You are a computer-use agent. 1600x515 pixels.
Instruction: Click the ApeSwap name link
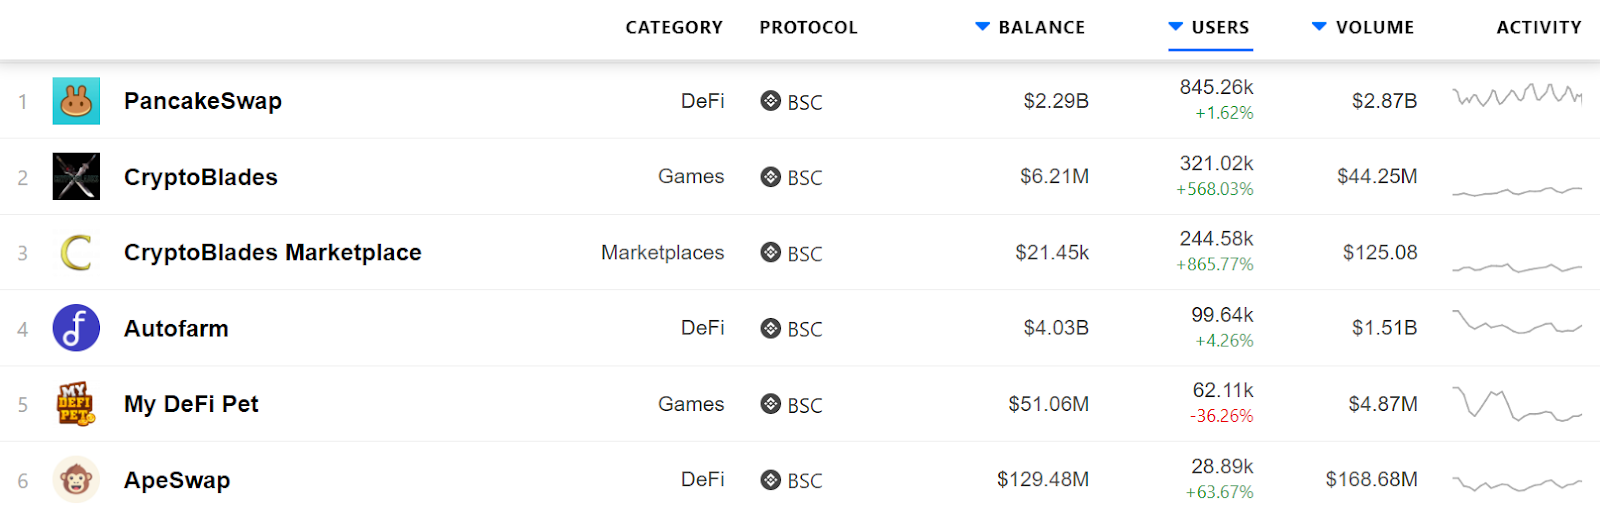(x=177, y=480)
